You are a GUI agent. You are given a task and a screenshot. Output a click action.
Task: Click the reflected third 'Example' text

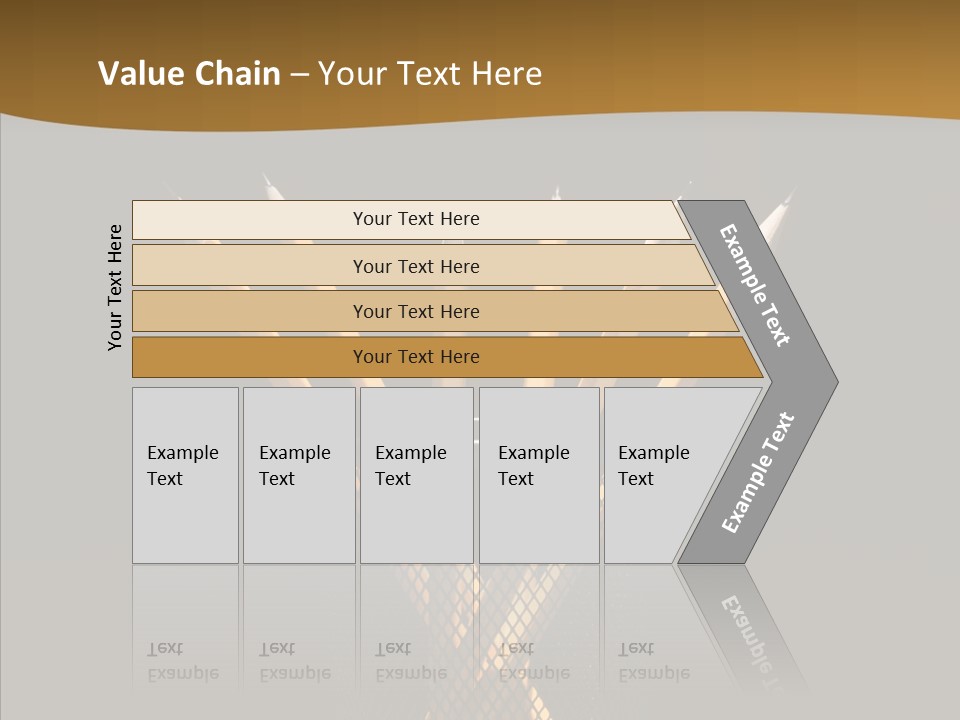coord(410,673)
